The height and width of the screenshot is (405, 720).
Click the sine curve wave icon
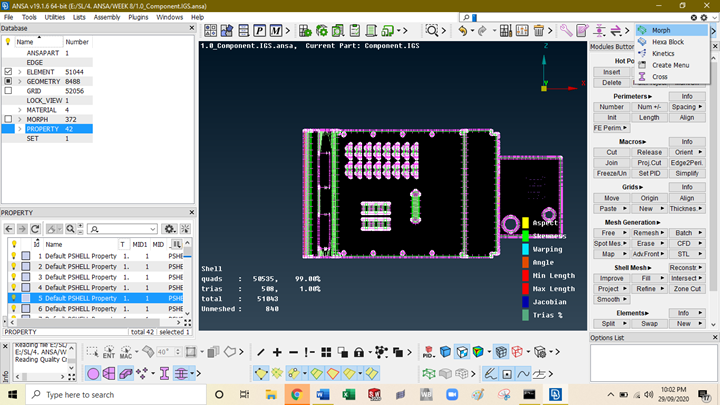click(x=523, y=374)
